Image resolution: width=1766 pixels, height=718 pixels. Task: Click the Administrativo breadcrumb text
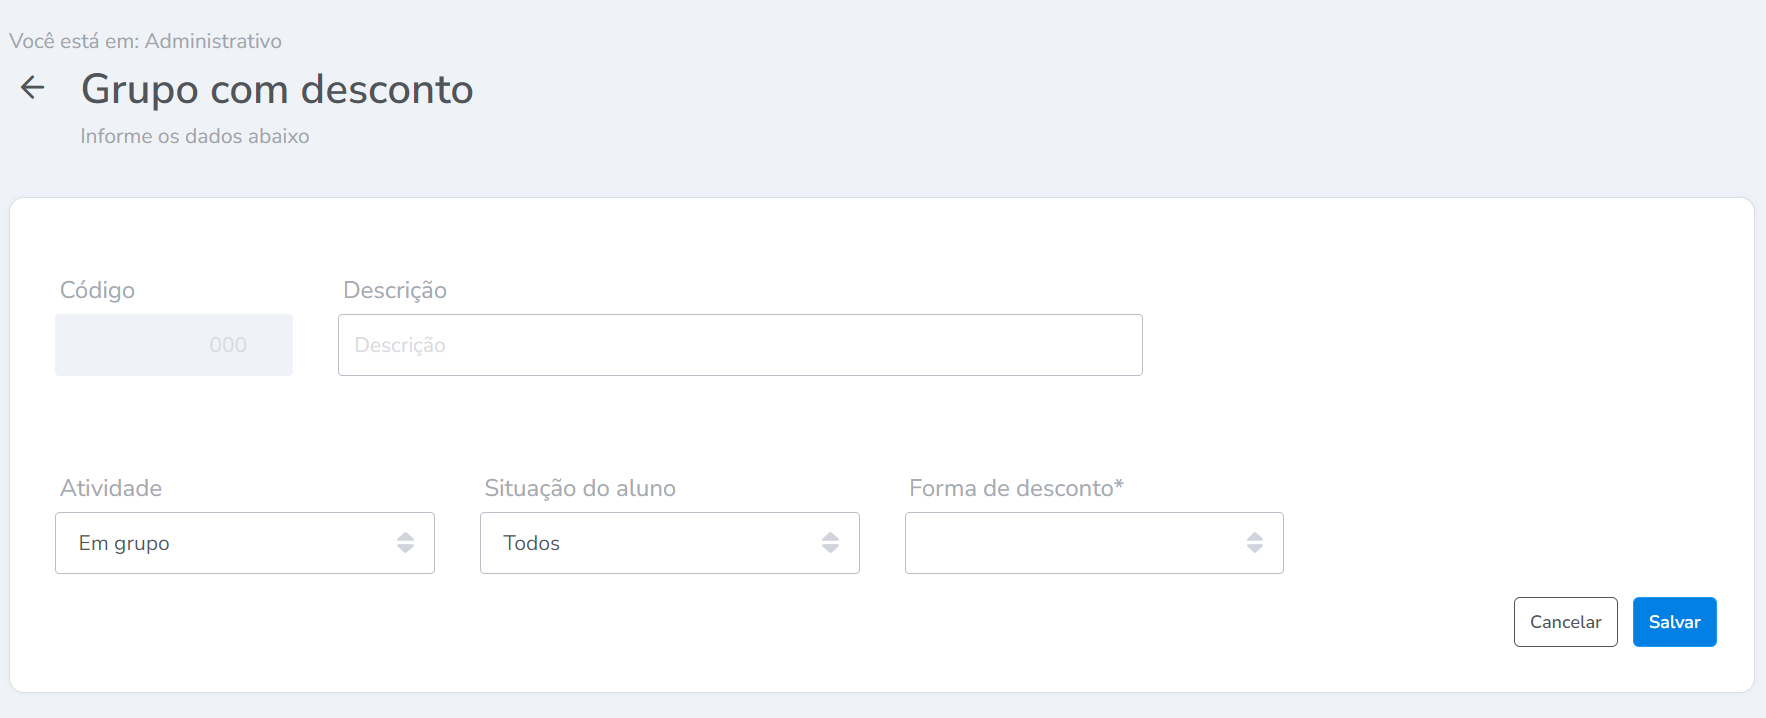click(213, 41)
